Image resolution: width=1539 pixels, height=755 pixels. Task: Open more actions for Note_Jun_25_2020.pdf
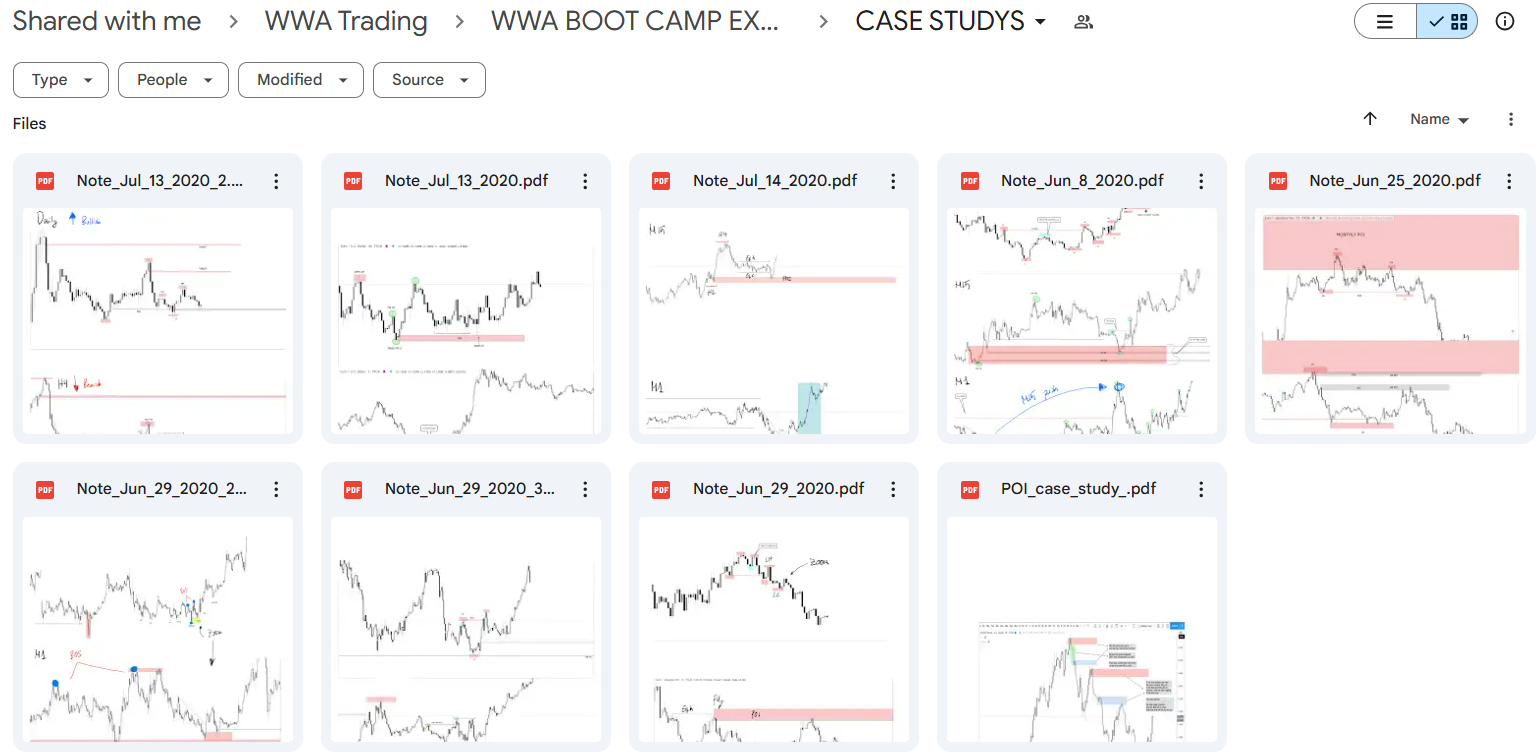click(1509, 181)
